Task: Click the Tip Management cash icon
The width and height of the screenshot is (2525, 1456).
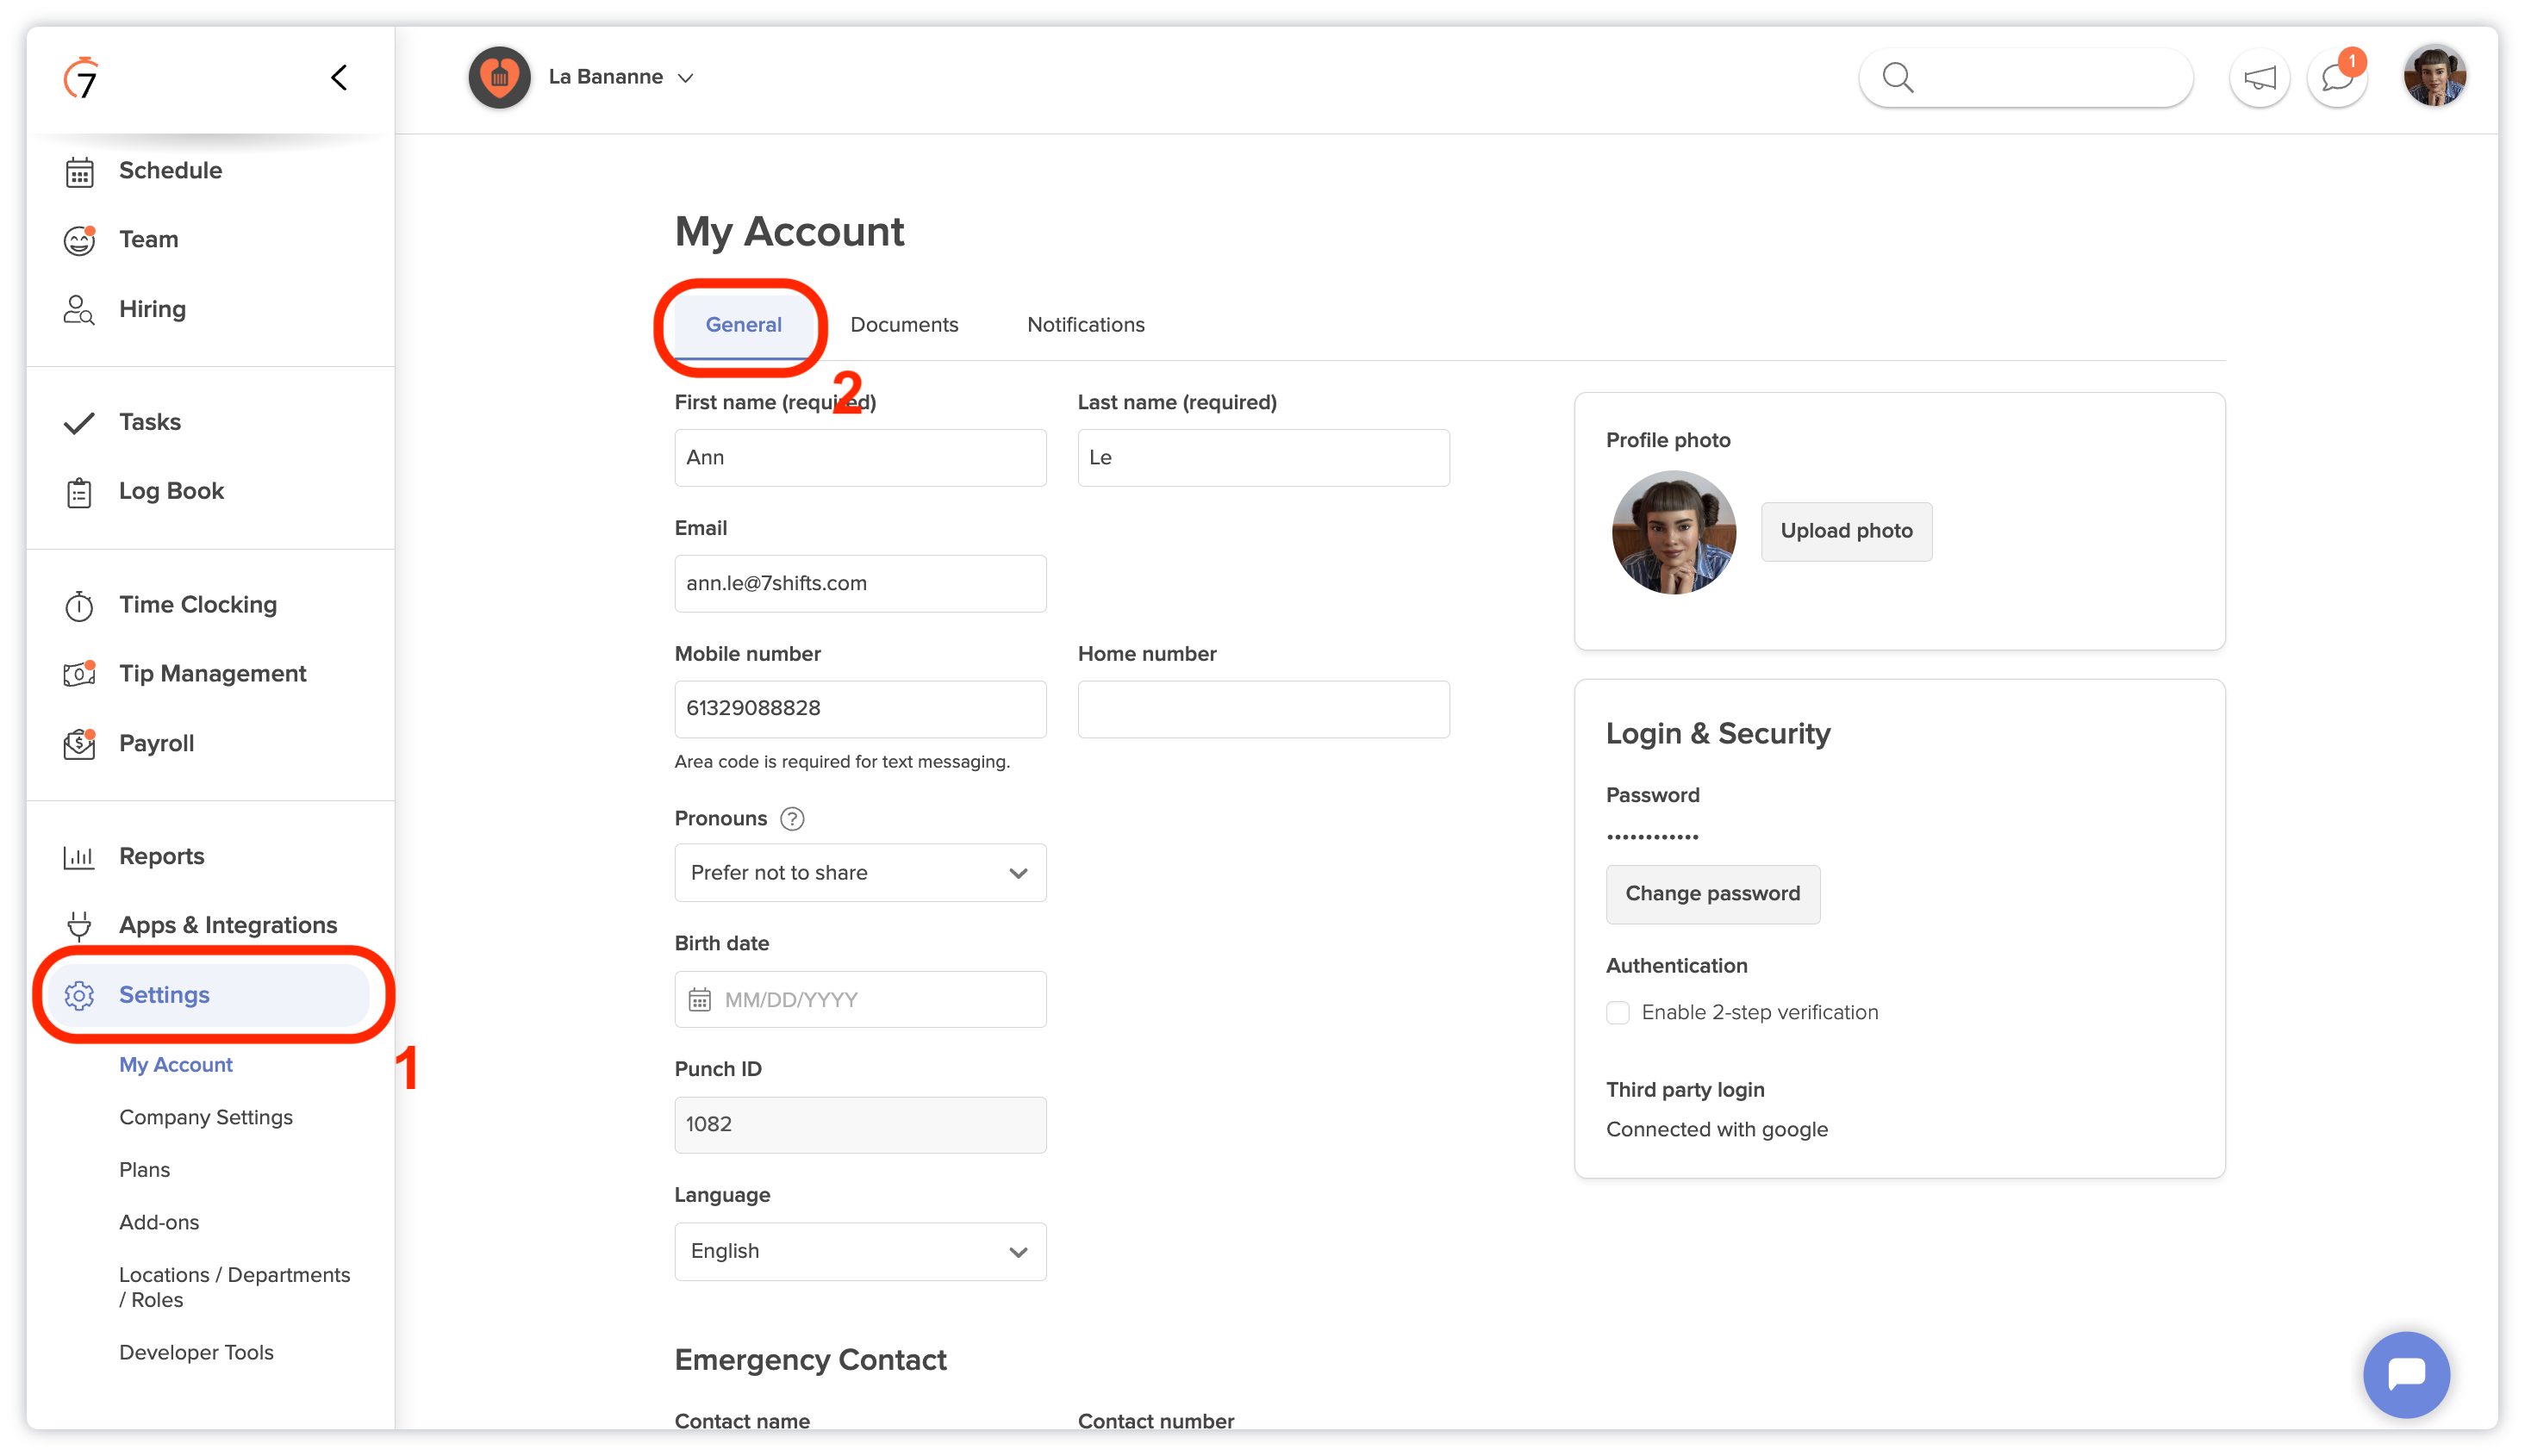Action: tap(79, 674)
